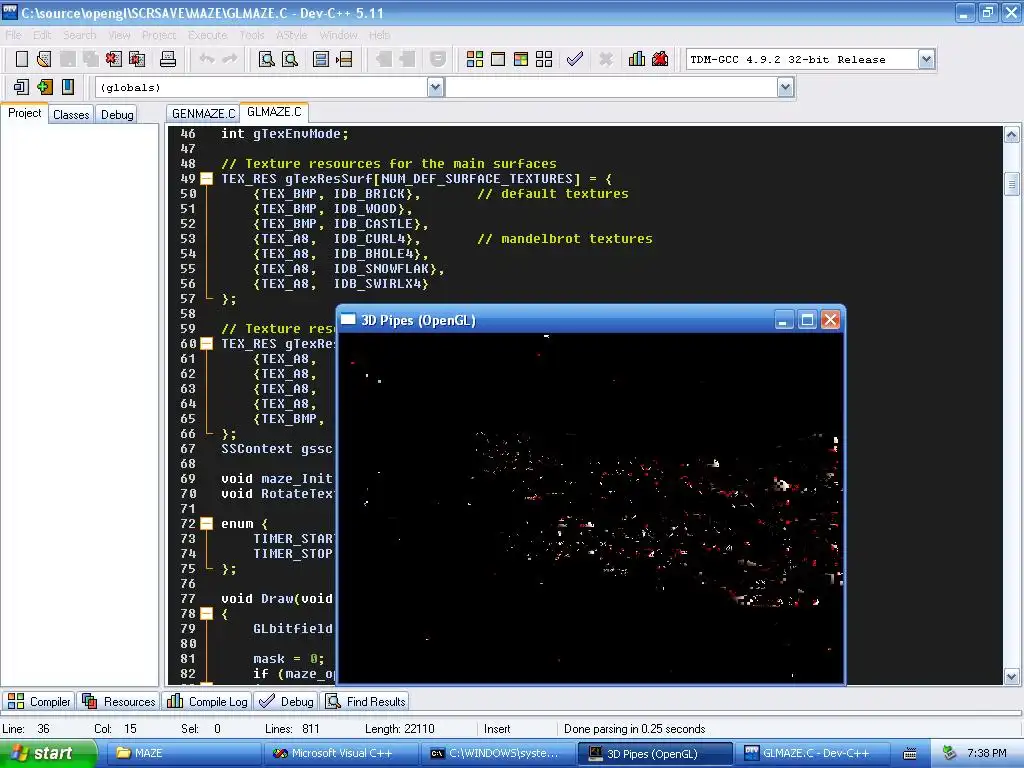This screenshot has width=1024, height=768.
Task: Open the TDM-GCC compiler selection dropdown
Action: [x=926, y=59]
